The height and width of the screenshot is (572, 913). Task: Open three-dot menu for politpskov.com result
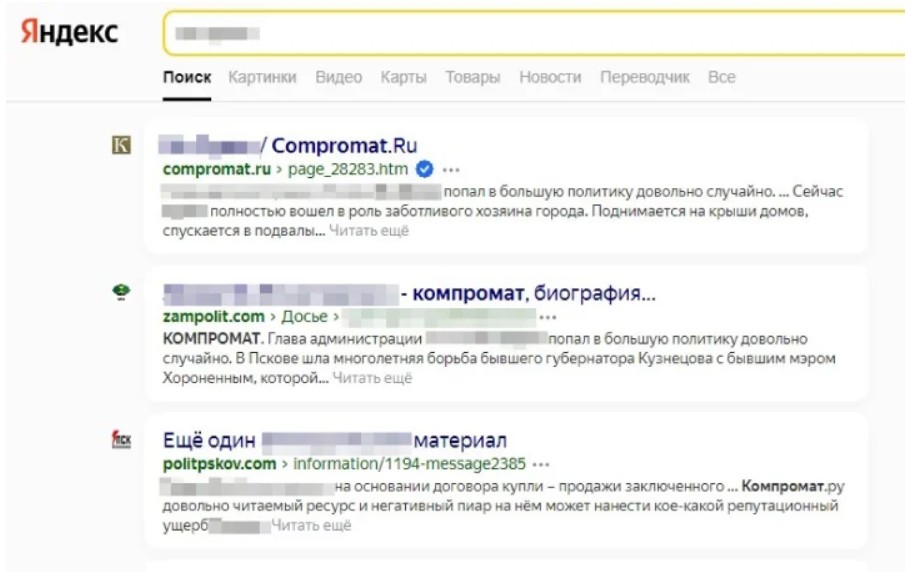(540, 465)
